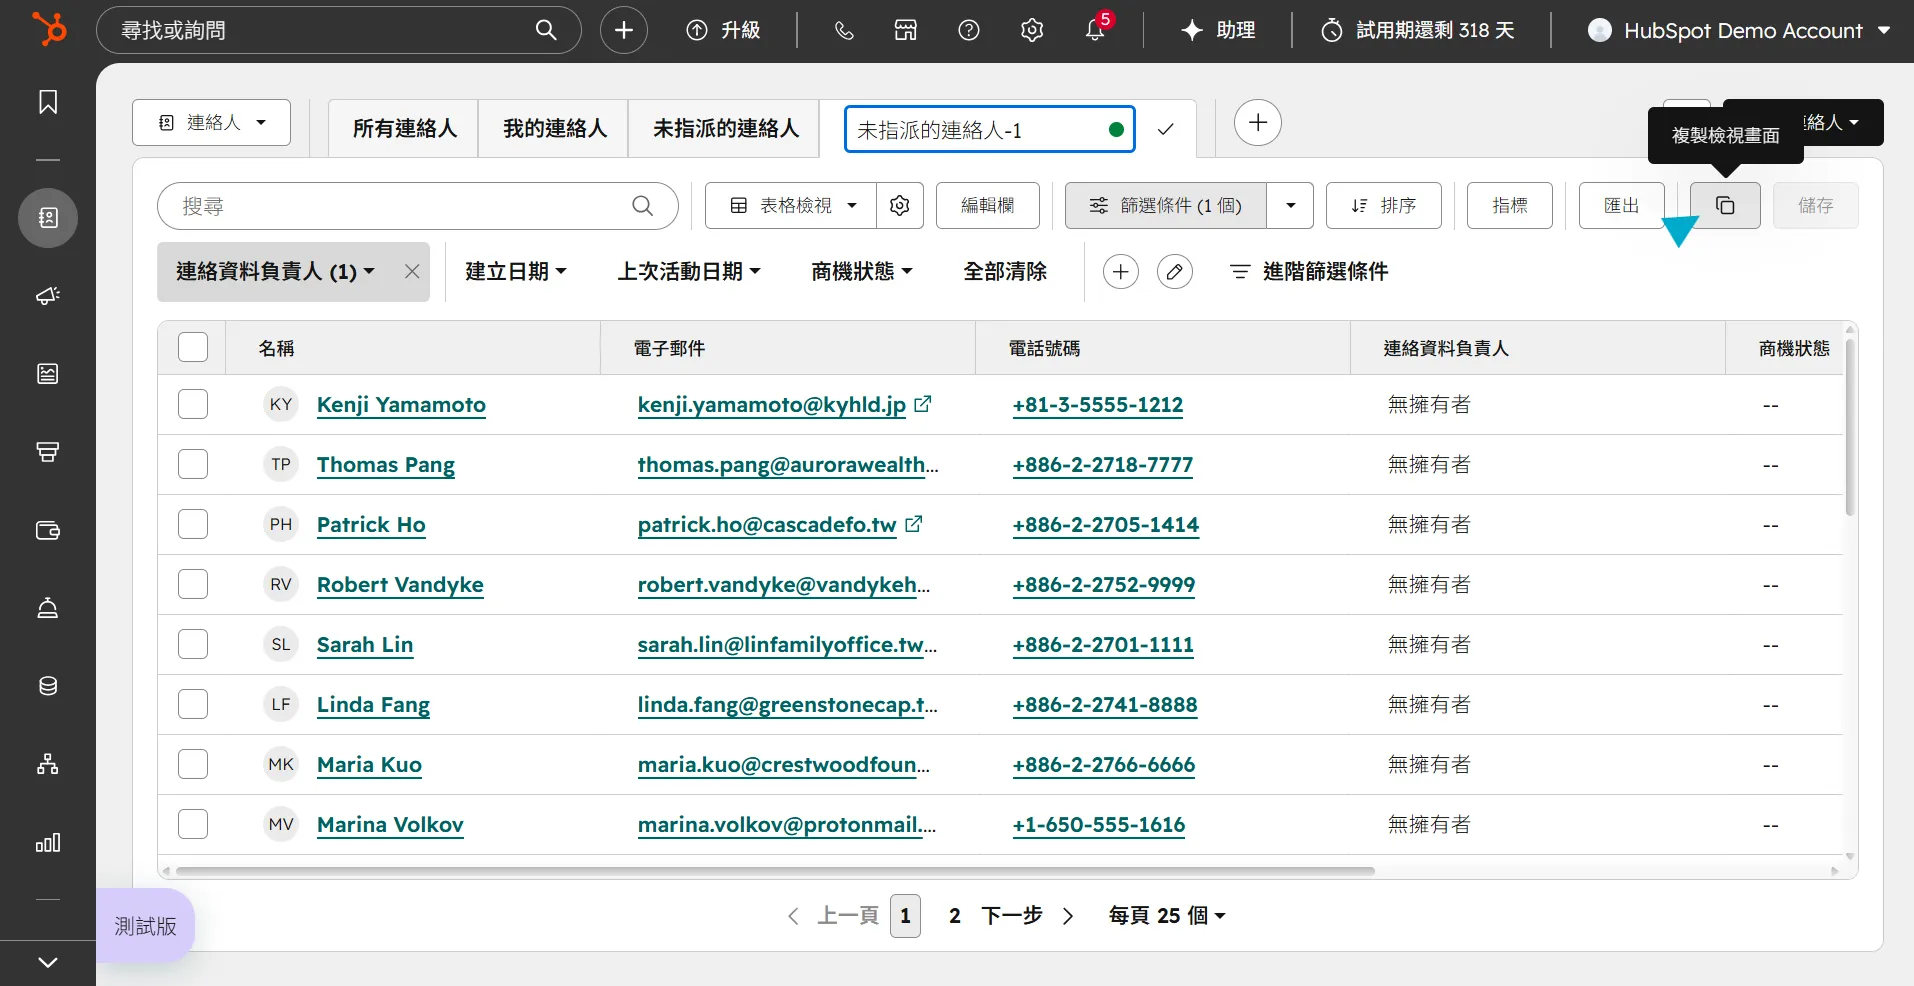Click the 編輯欄 edit columns button
Image resolution: width=1914 pixels, height=986 pixels.
pos(988,205)
